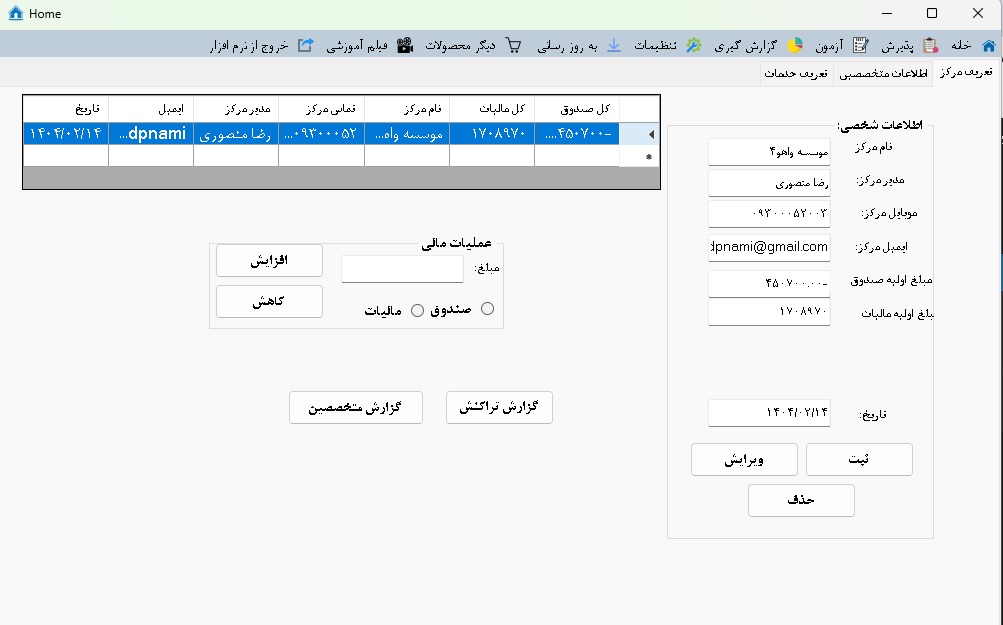Click the گزارش تراکنش report button
The height and width of the screenshot is (625, 1003).
click(x=498, y=407)
